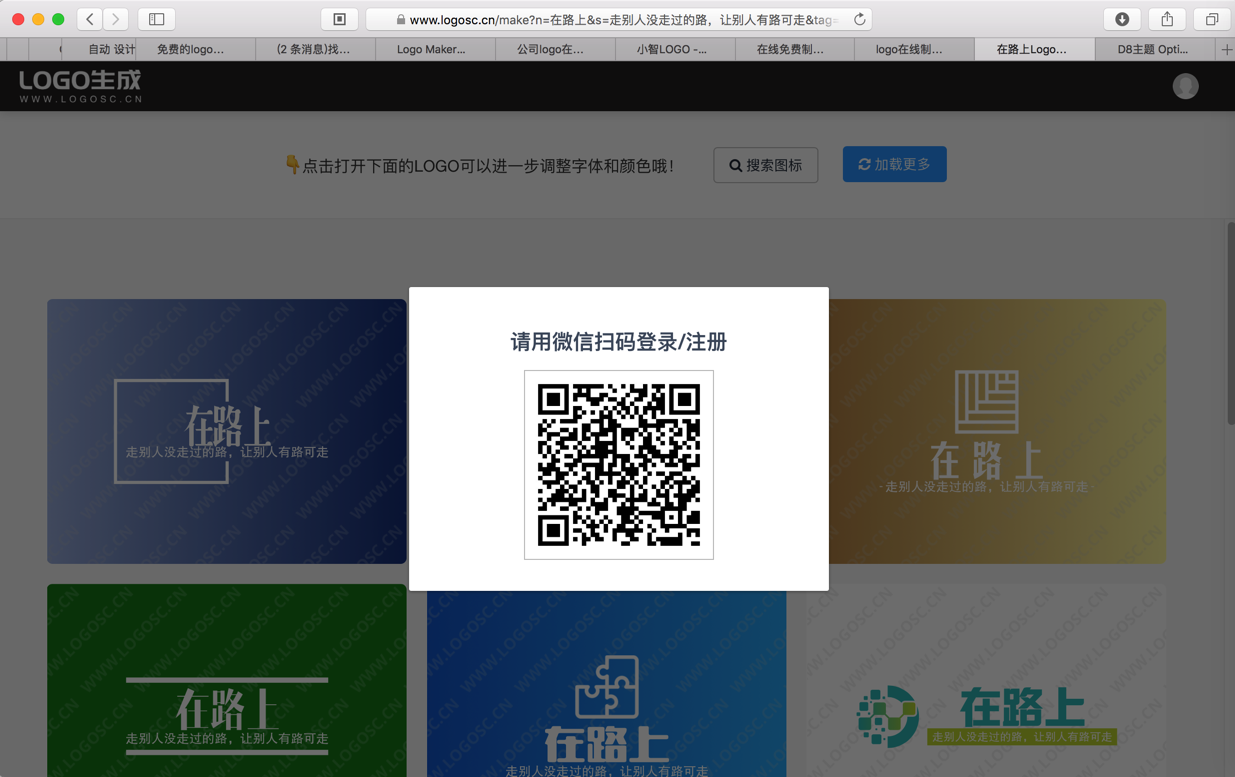The height and width of the screenshot is (777, 1235).
Task: Open the dark blue framed 在路上 logo card
Action: 227,431
